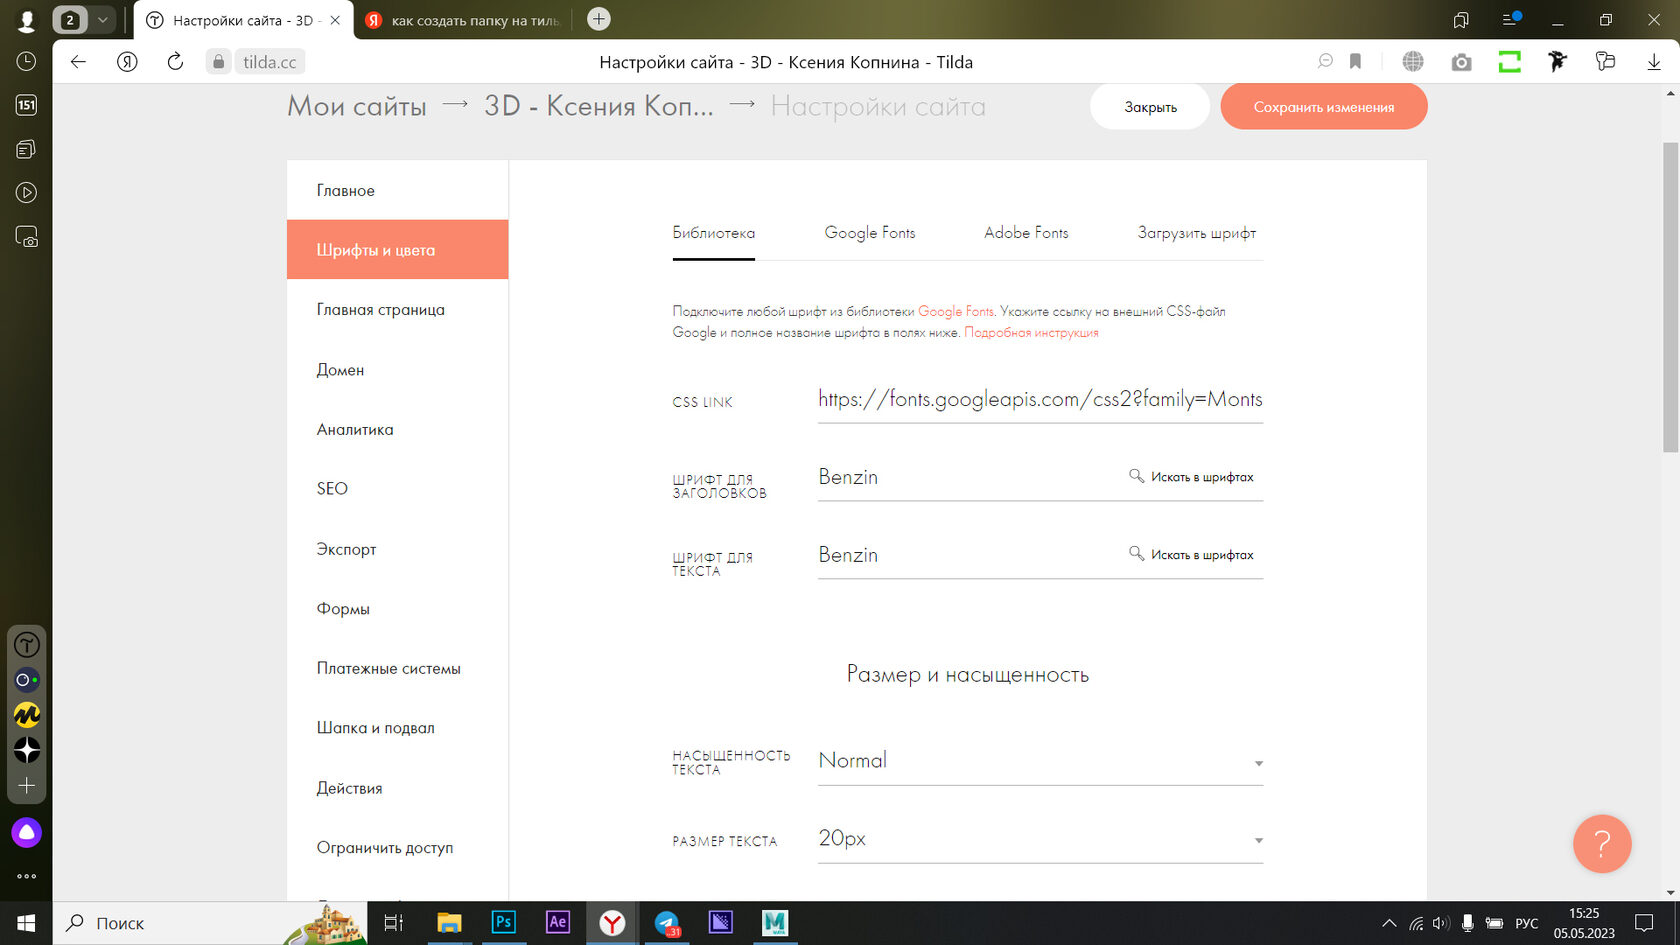Switch to the 'как создать папку' browser tab
The image size is (1680, 945).
click(x=463, y=20)
